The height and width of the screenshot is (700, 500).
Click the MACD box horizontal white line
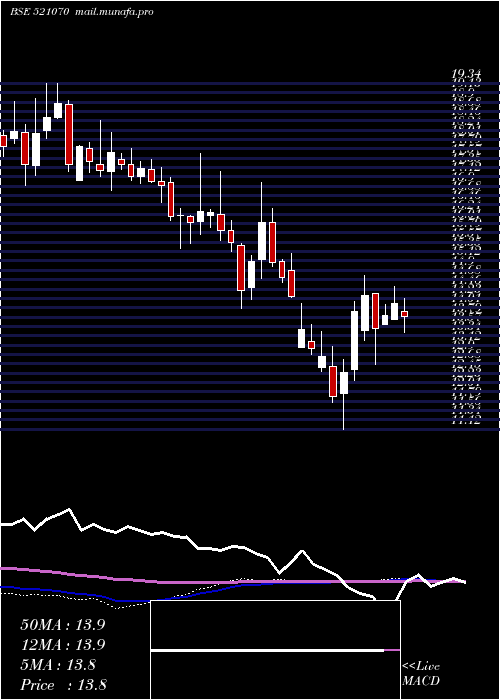267,650
